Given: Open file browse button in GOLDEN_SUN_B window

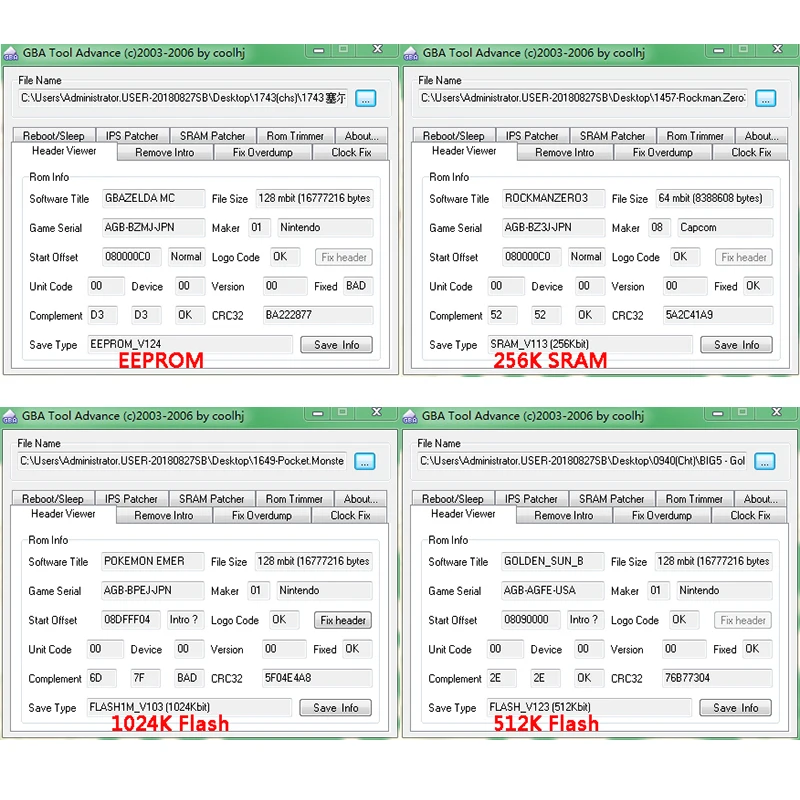Looking at the screenshot, I should click(x=764, y=461).
